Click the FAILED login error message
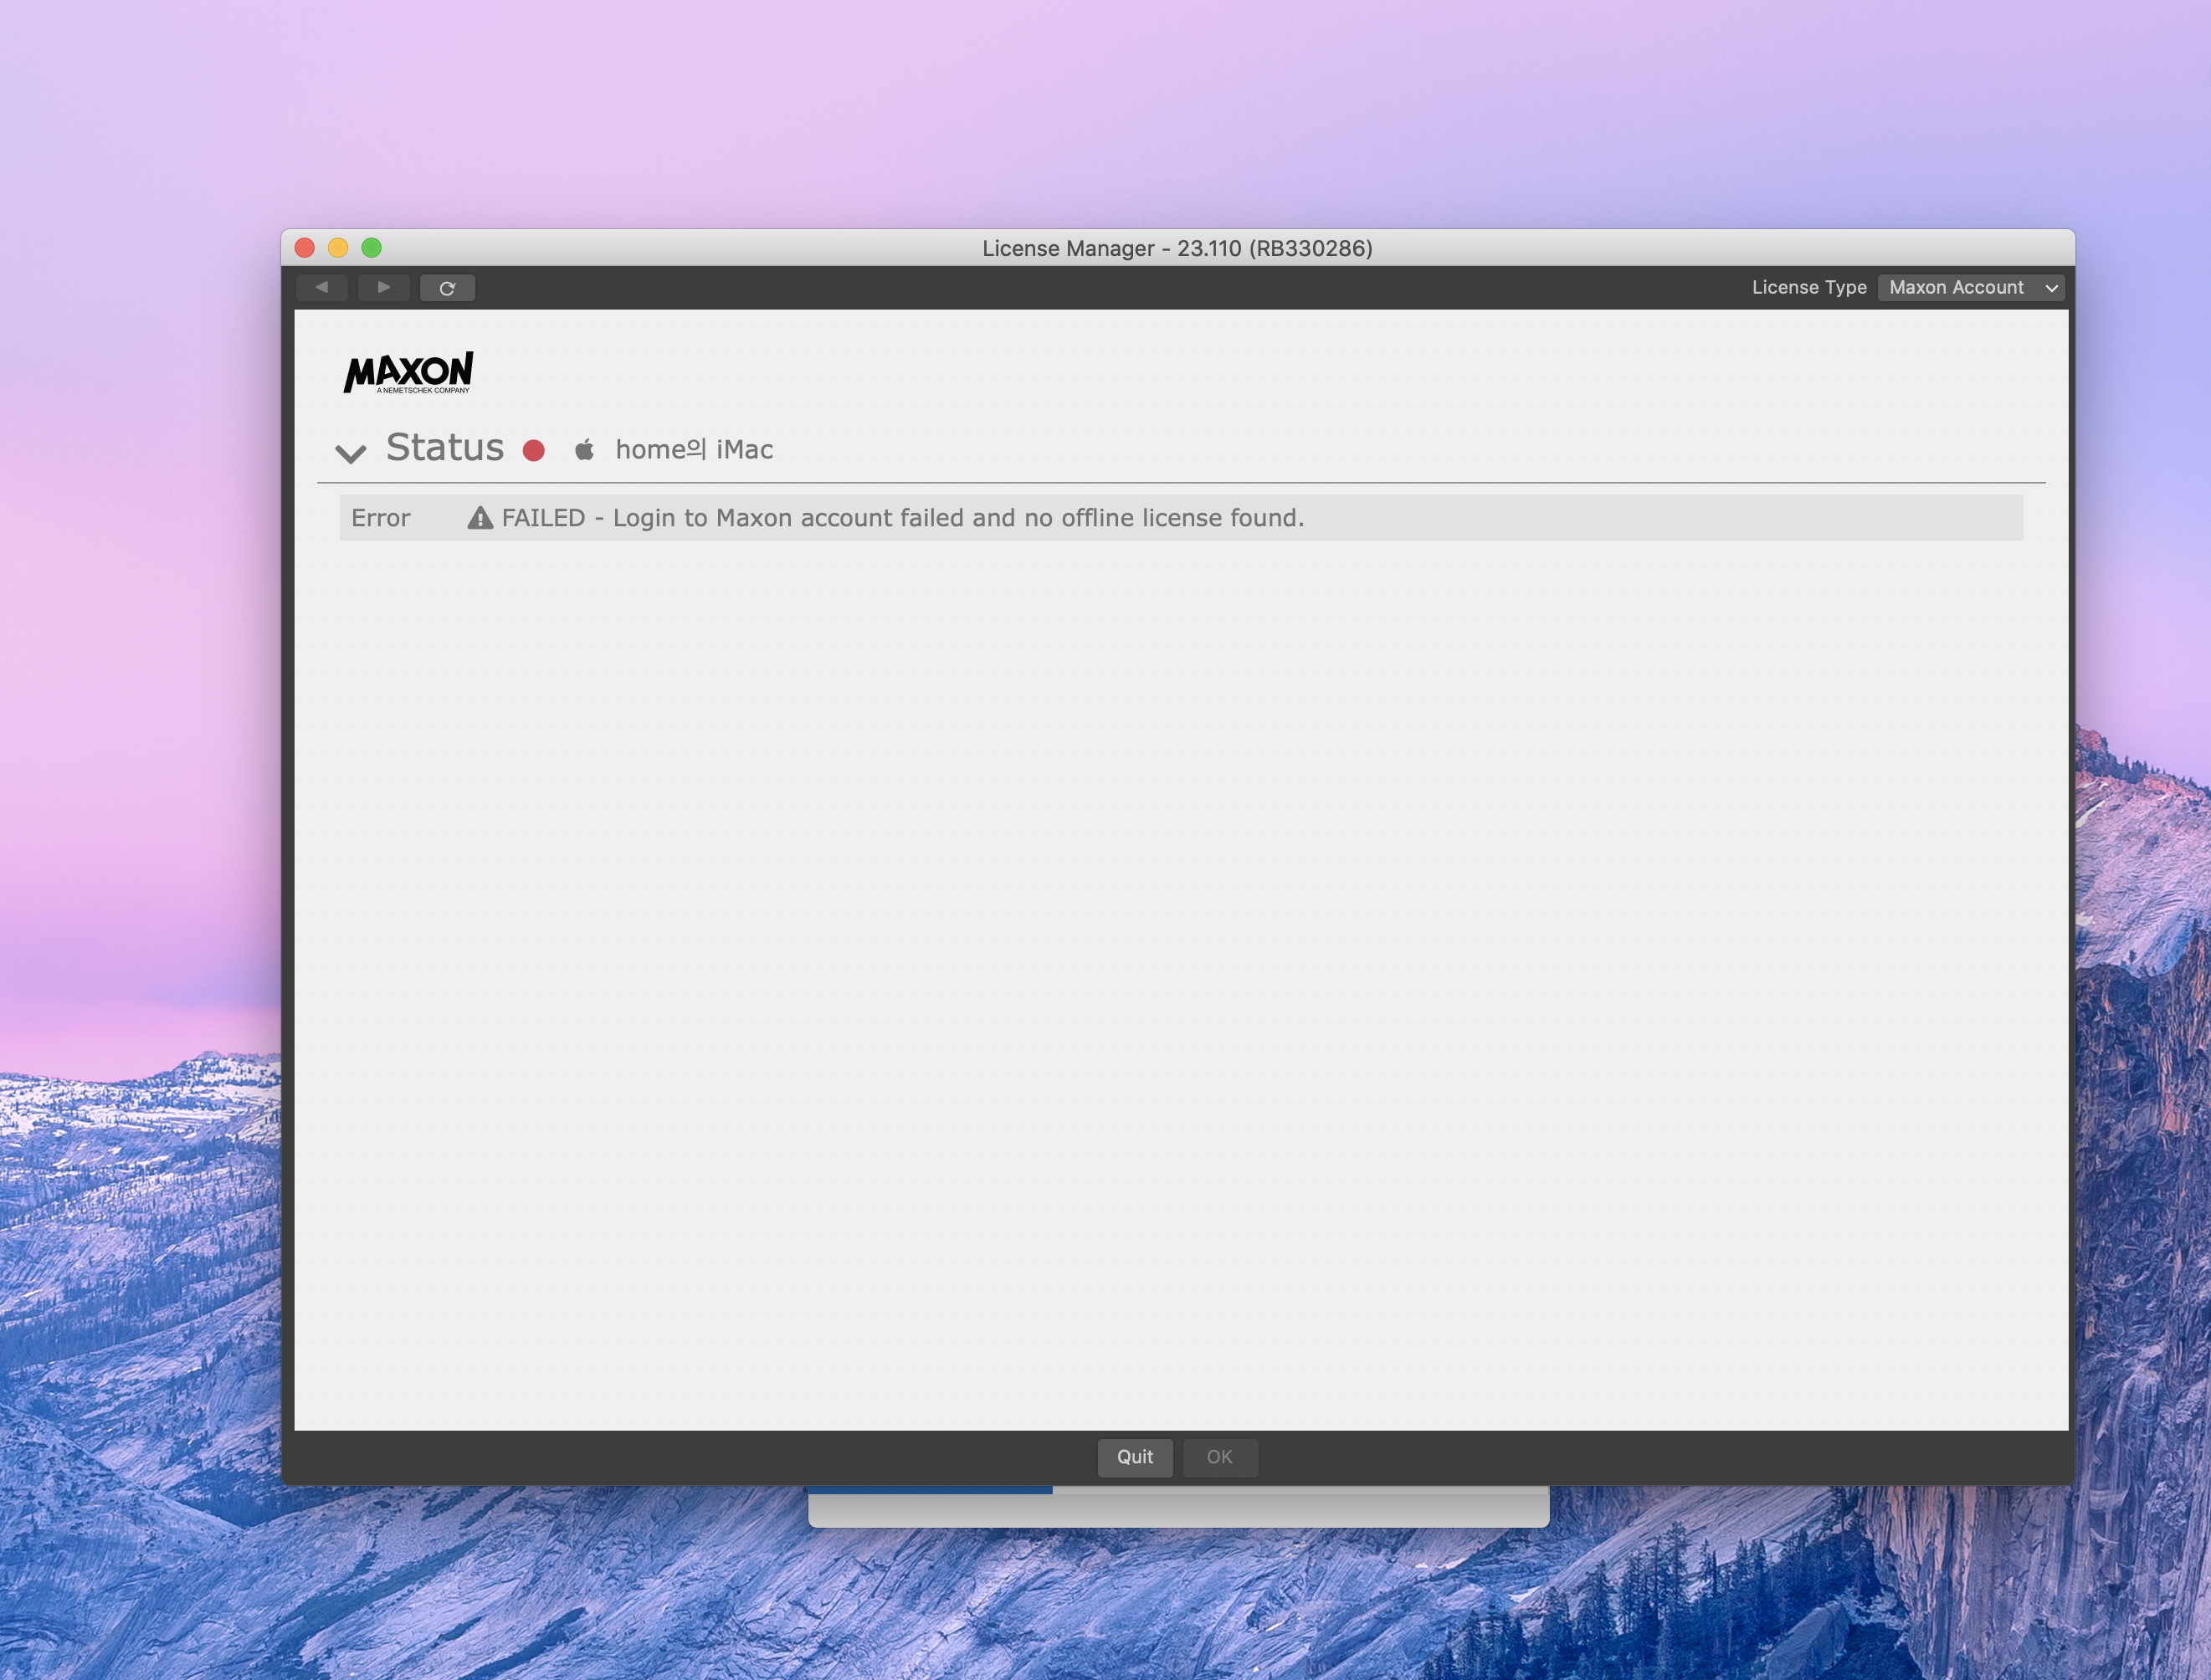Image resolution: width=2211 pixels, height=1680 pixels. [903, 518]
